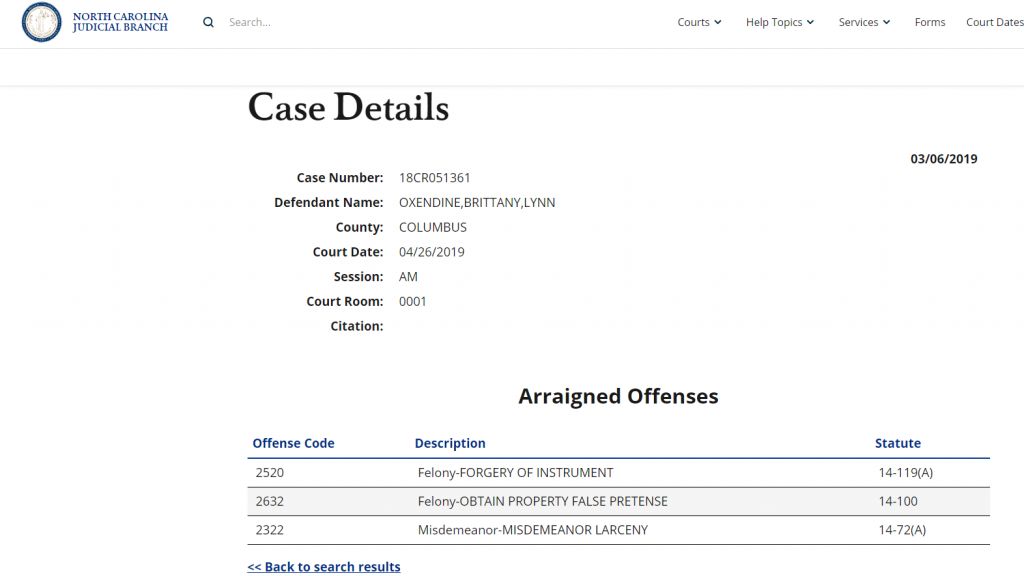The width and height of the screenshot is (1024, 576).
Task: Go to the Forms page
Action: tap(929, 22)
